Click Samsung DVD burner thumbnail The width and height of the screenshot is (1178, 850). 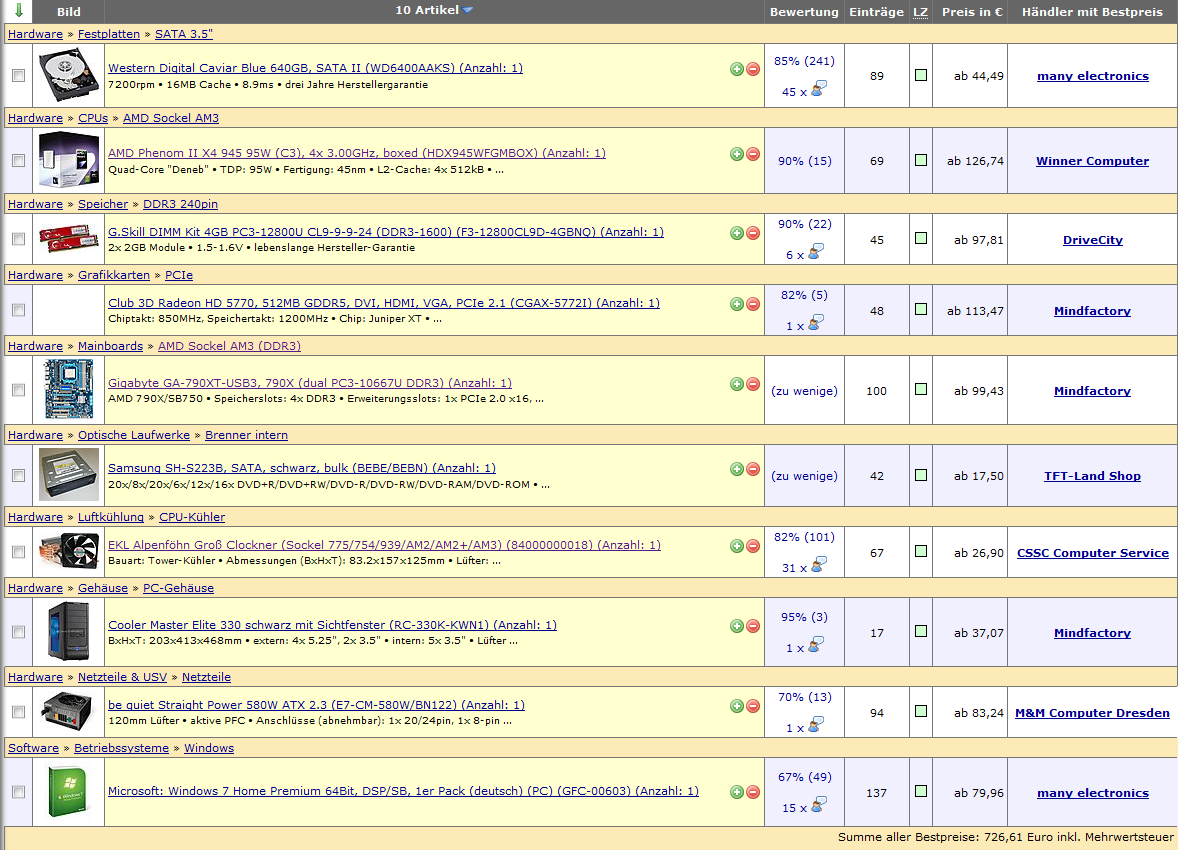pos(68,474)
